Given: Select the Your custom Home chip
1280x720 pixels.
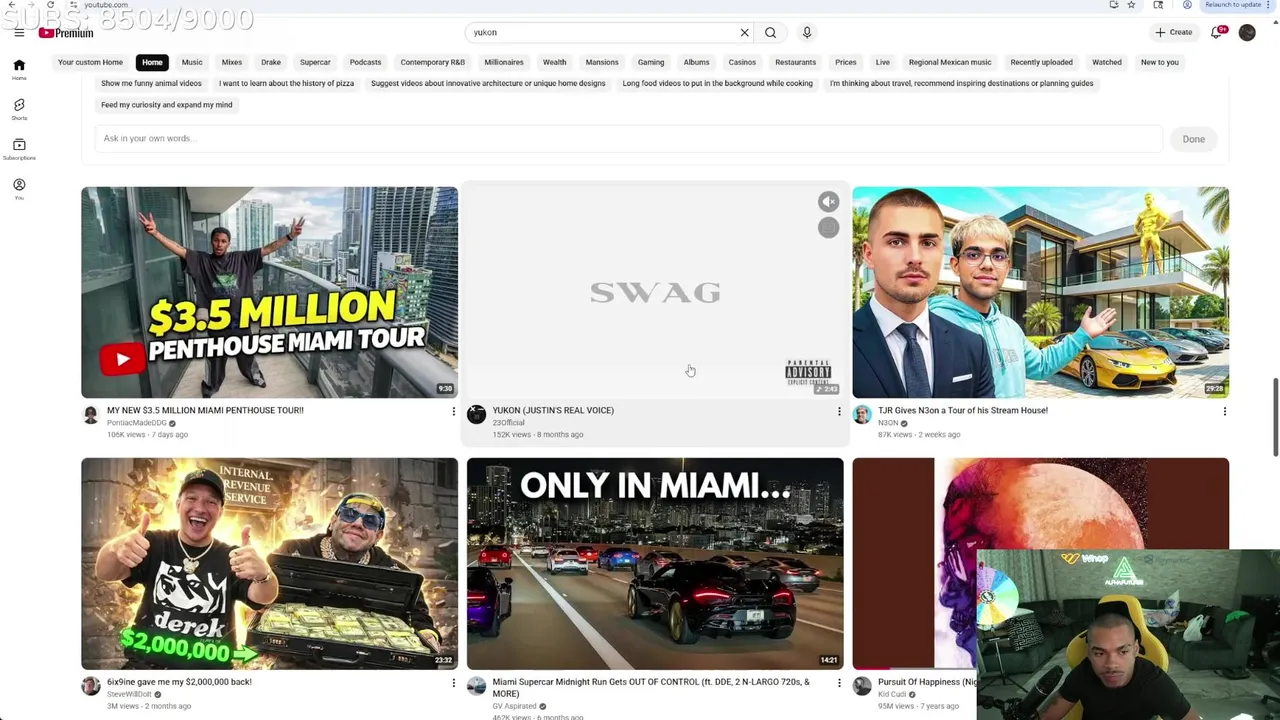Looking at the screenshot, I should click(90, 62).
